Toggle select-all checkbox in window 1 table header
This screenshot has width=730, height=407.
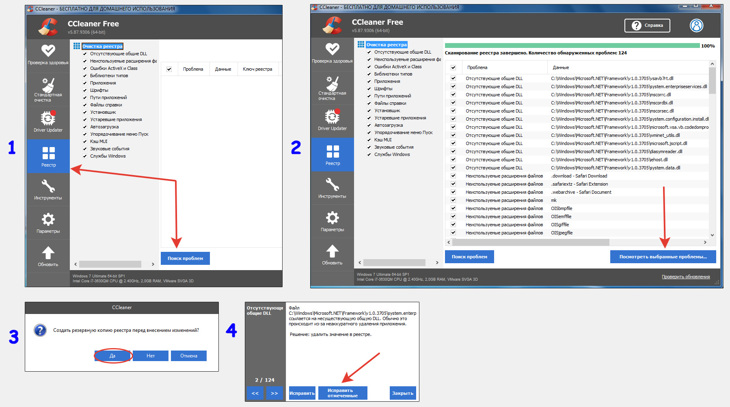(169, 69)
